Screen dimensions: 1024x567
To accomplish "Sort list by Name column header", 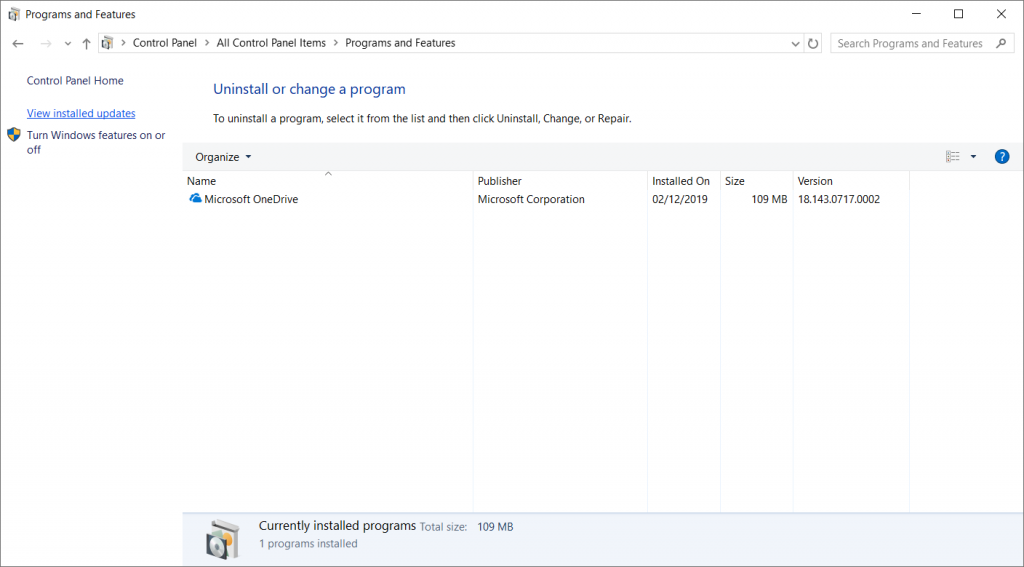I will click(328, 181).
